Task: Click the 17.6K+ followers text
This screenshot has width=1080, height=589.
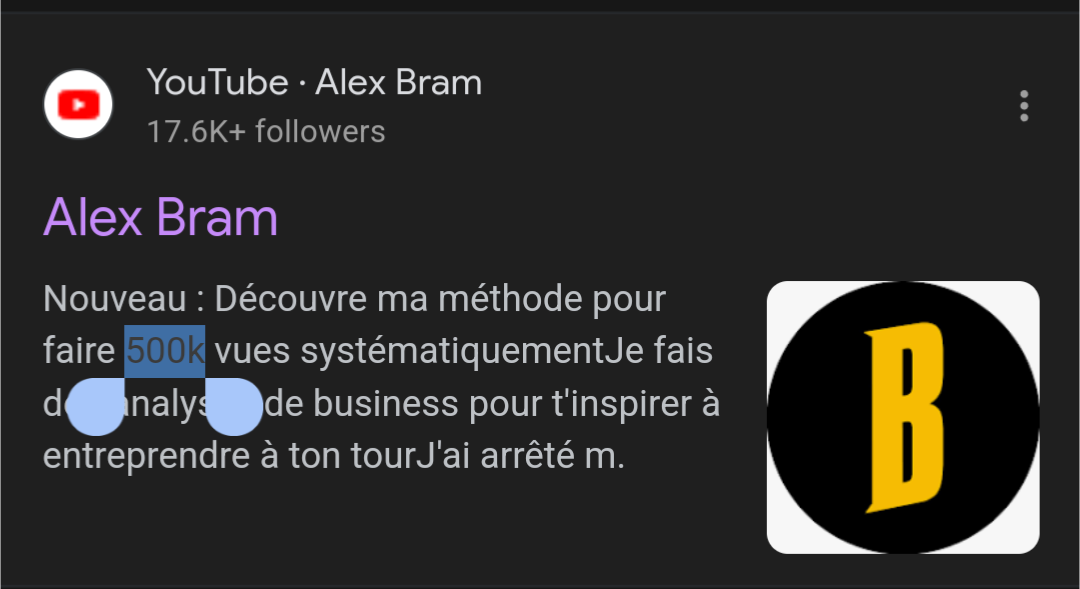Action: 266,132
